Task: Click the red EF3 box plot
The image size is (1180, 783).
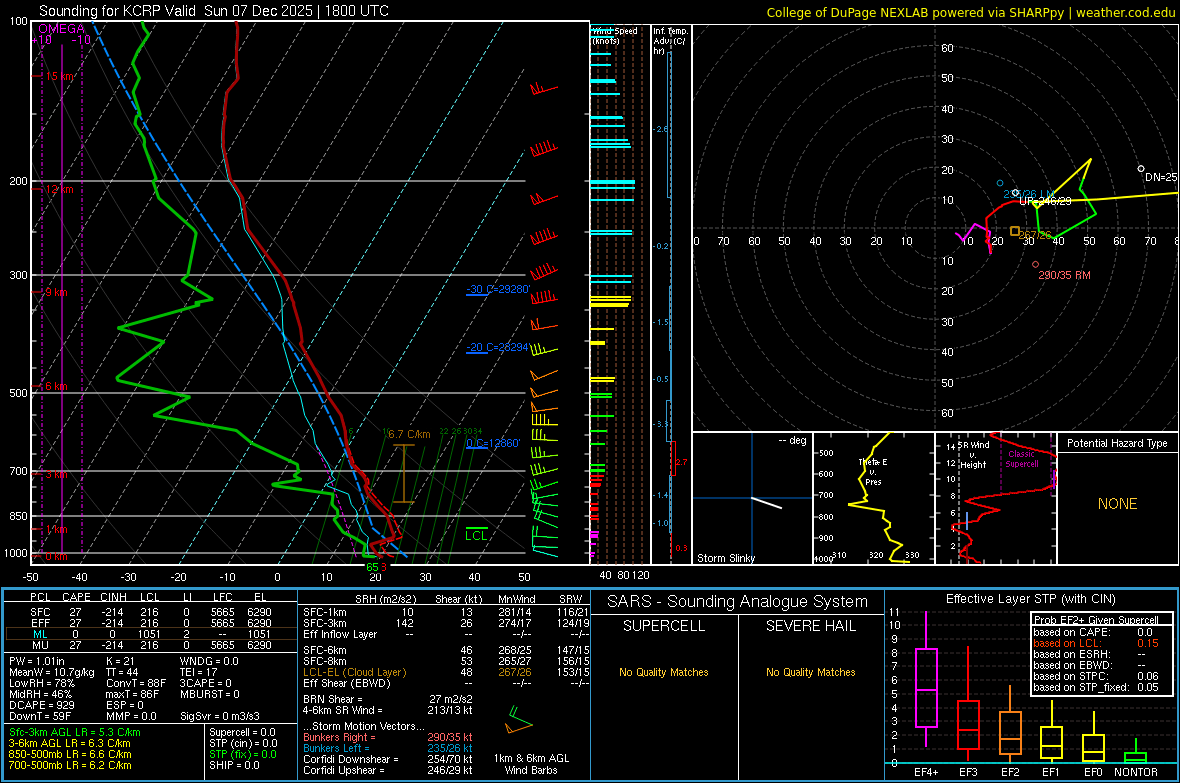Action: tap(968, 704)
